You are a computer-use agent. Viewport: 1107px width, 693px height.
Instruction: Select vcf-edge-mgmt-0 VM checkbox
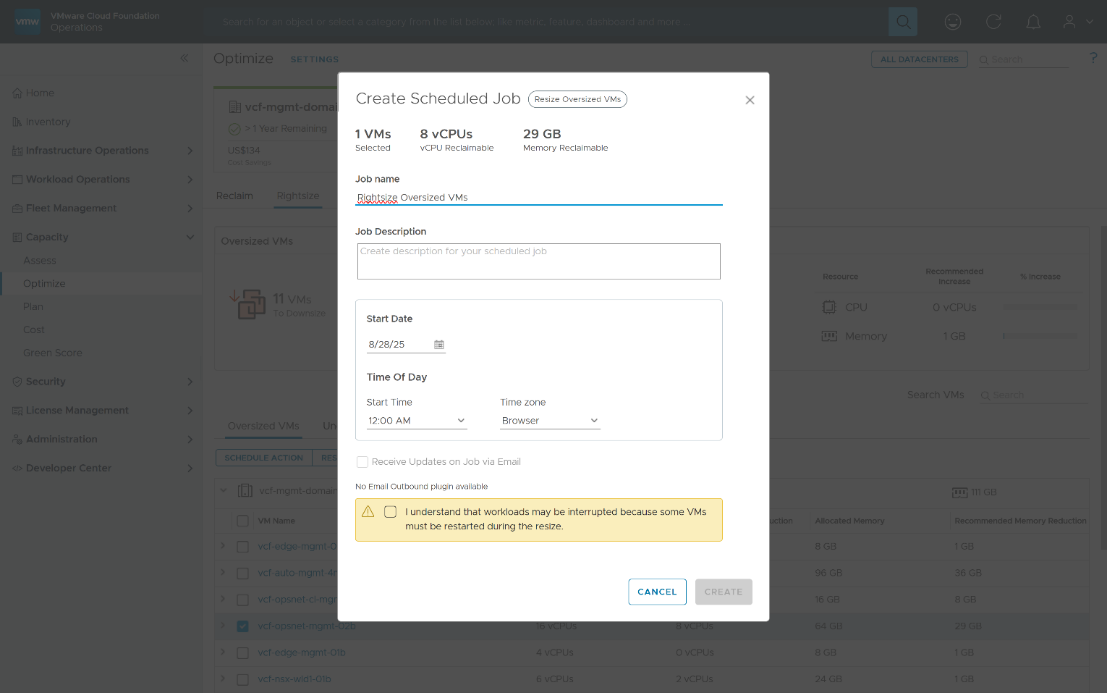coord(241,546)
